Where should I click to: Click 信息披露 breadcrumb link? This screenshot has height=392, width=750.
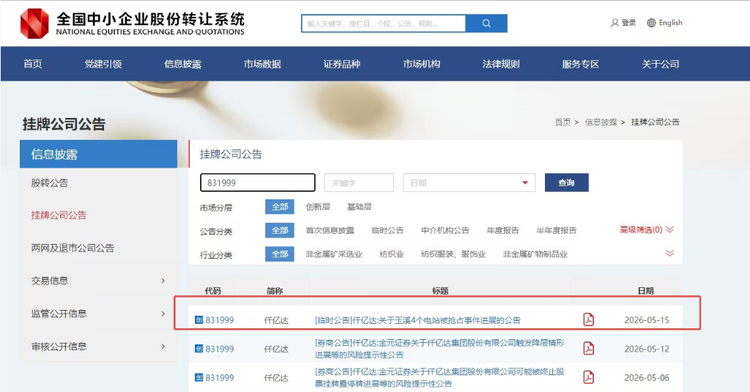[601, 122]
